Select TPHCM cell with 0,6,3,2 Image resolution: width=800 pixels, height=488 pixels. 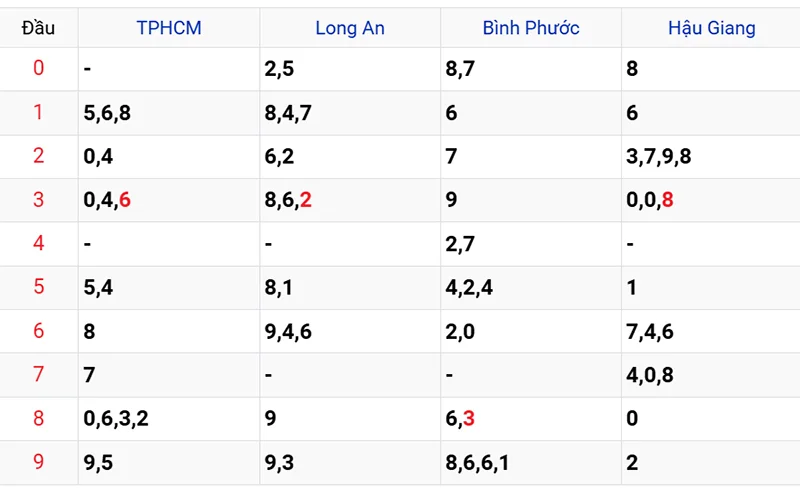click(x=116, y=419)
